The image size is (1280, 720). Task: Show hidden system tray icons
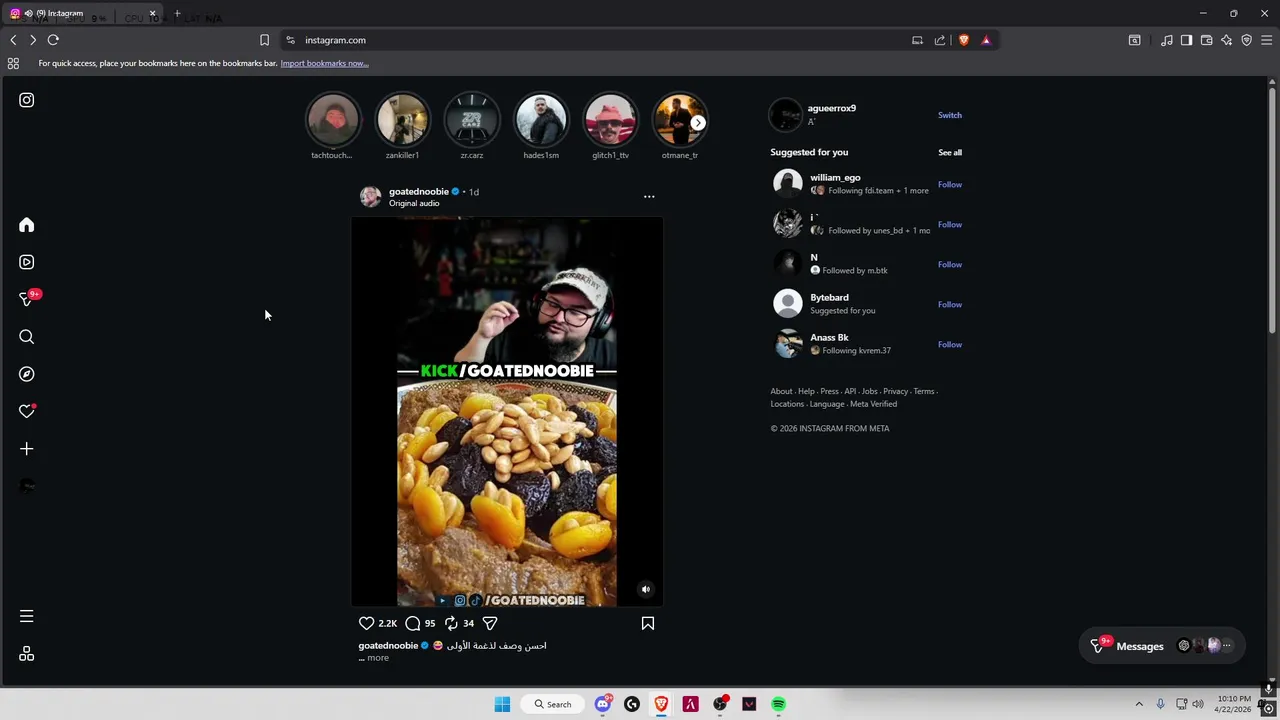point(1138,704)
